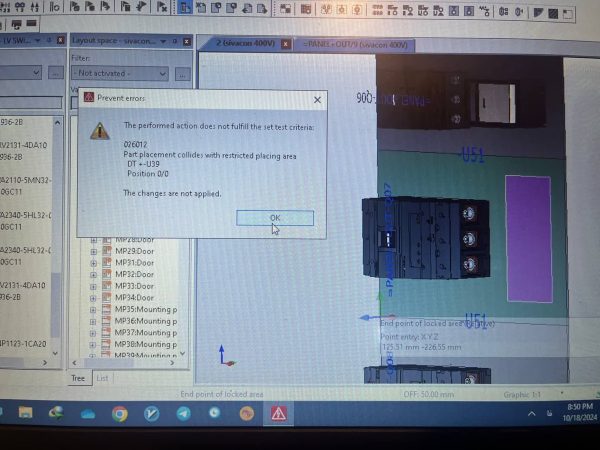Select the Tree tab in Layout space
Viewport: 600px width, 450px height.
78,378
